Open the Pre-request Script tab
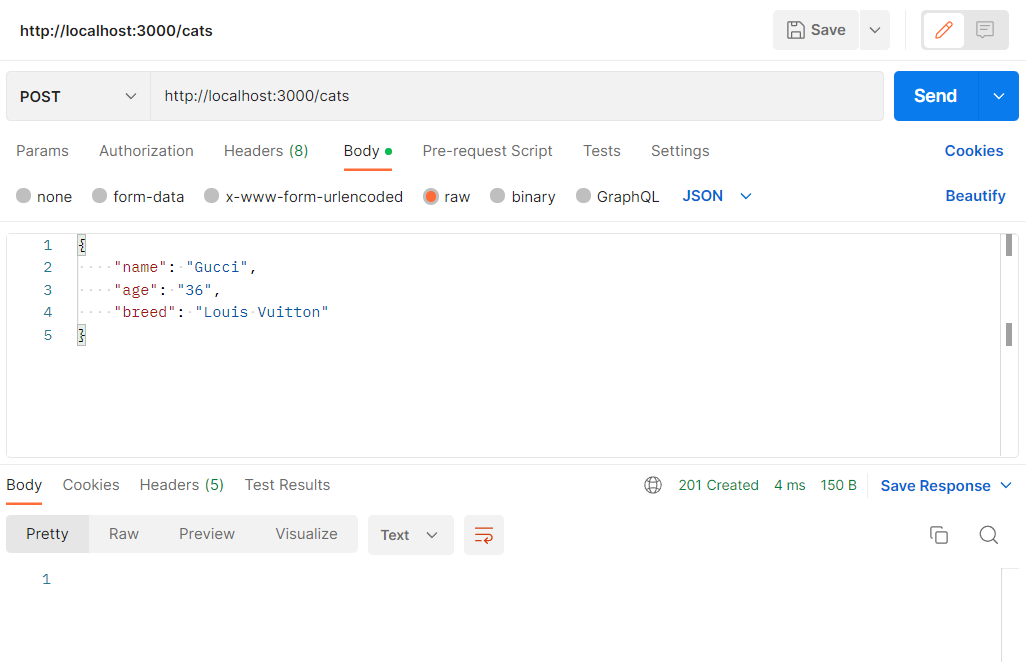1026x662 pixels. tap(487, 151)
